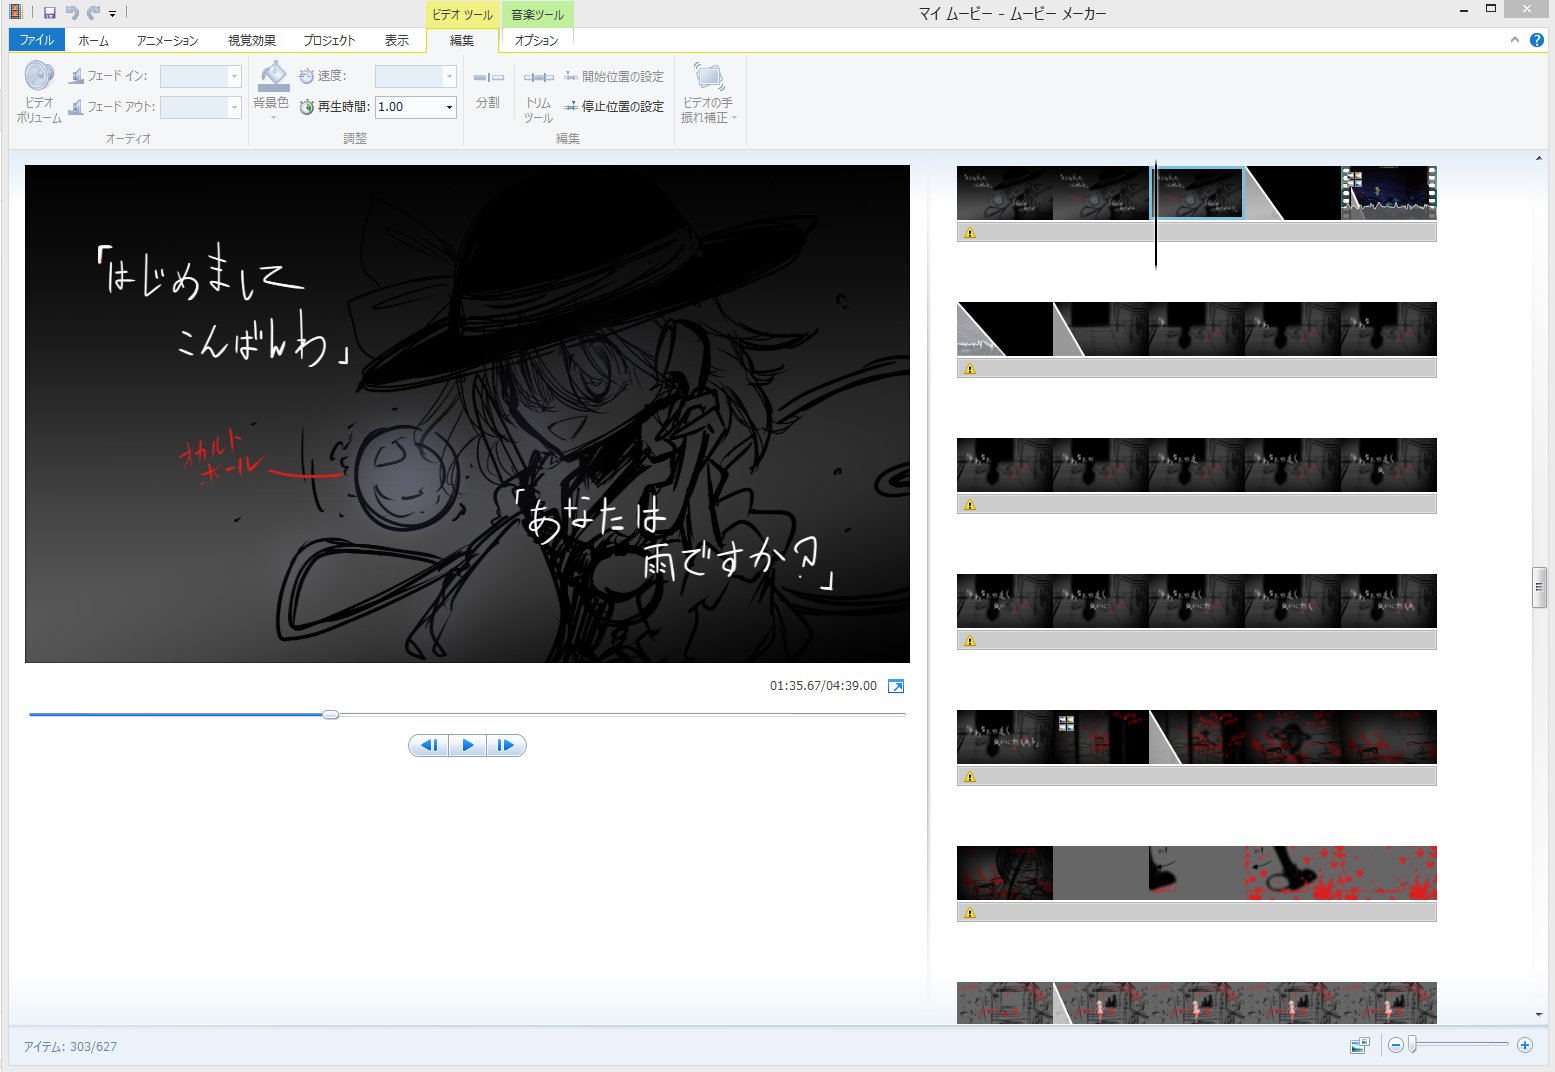Viewport: 1555px width, 1072px height.
Task: Click warning icon on third row audio track
Action: pyautogui.click(x=969, y=504)
